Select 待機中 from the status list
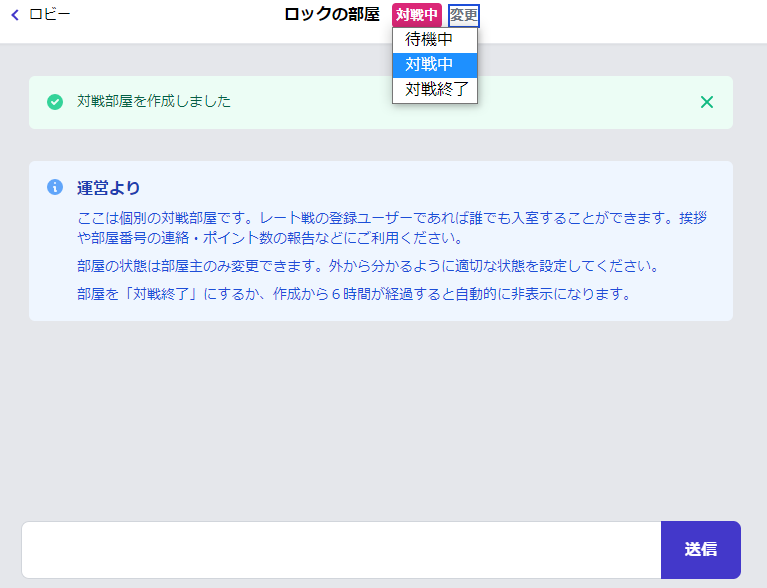This screenshot has height=588, width=767. coord(435,40)
